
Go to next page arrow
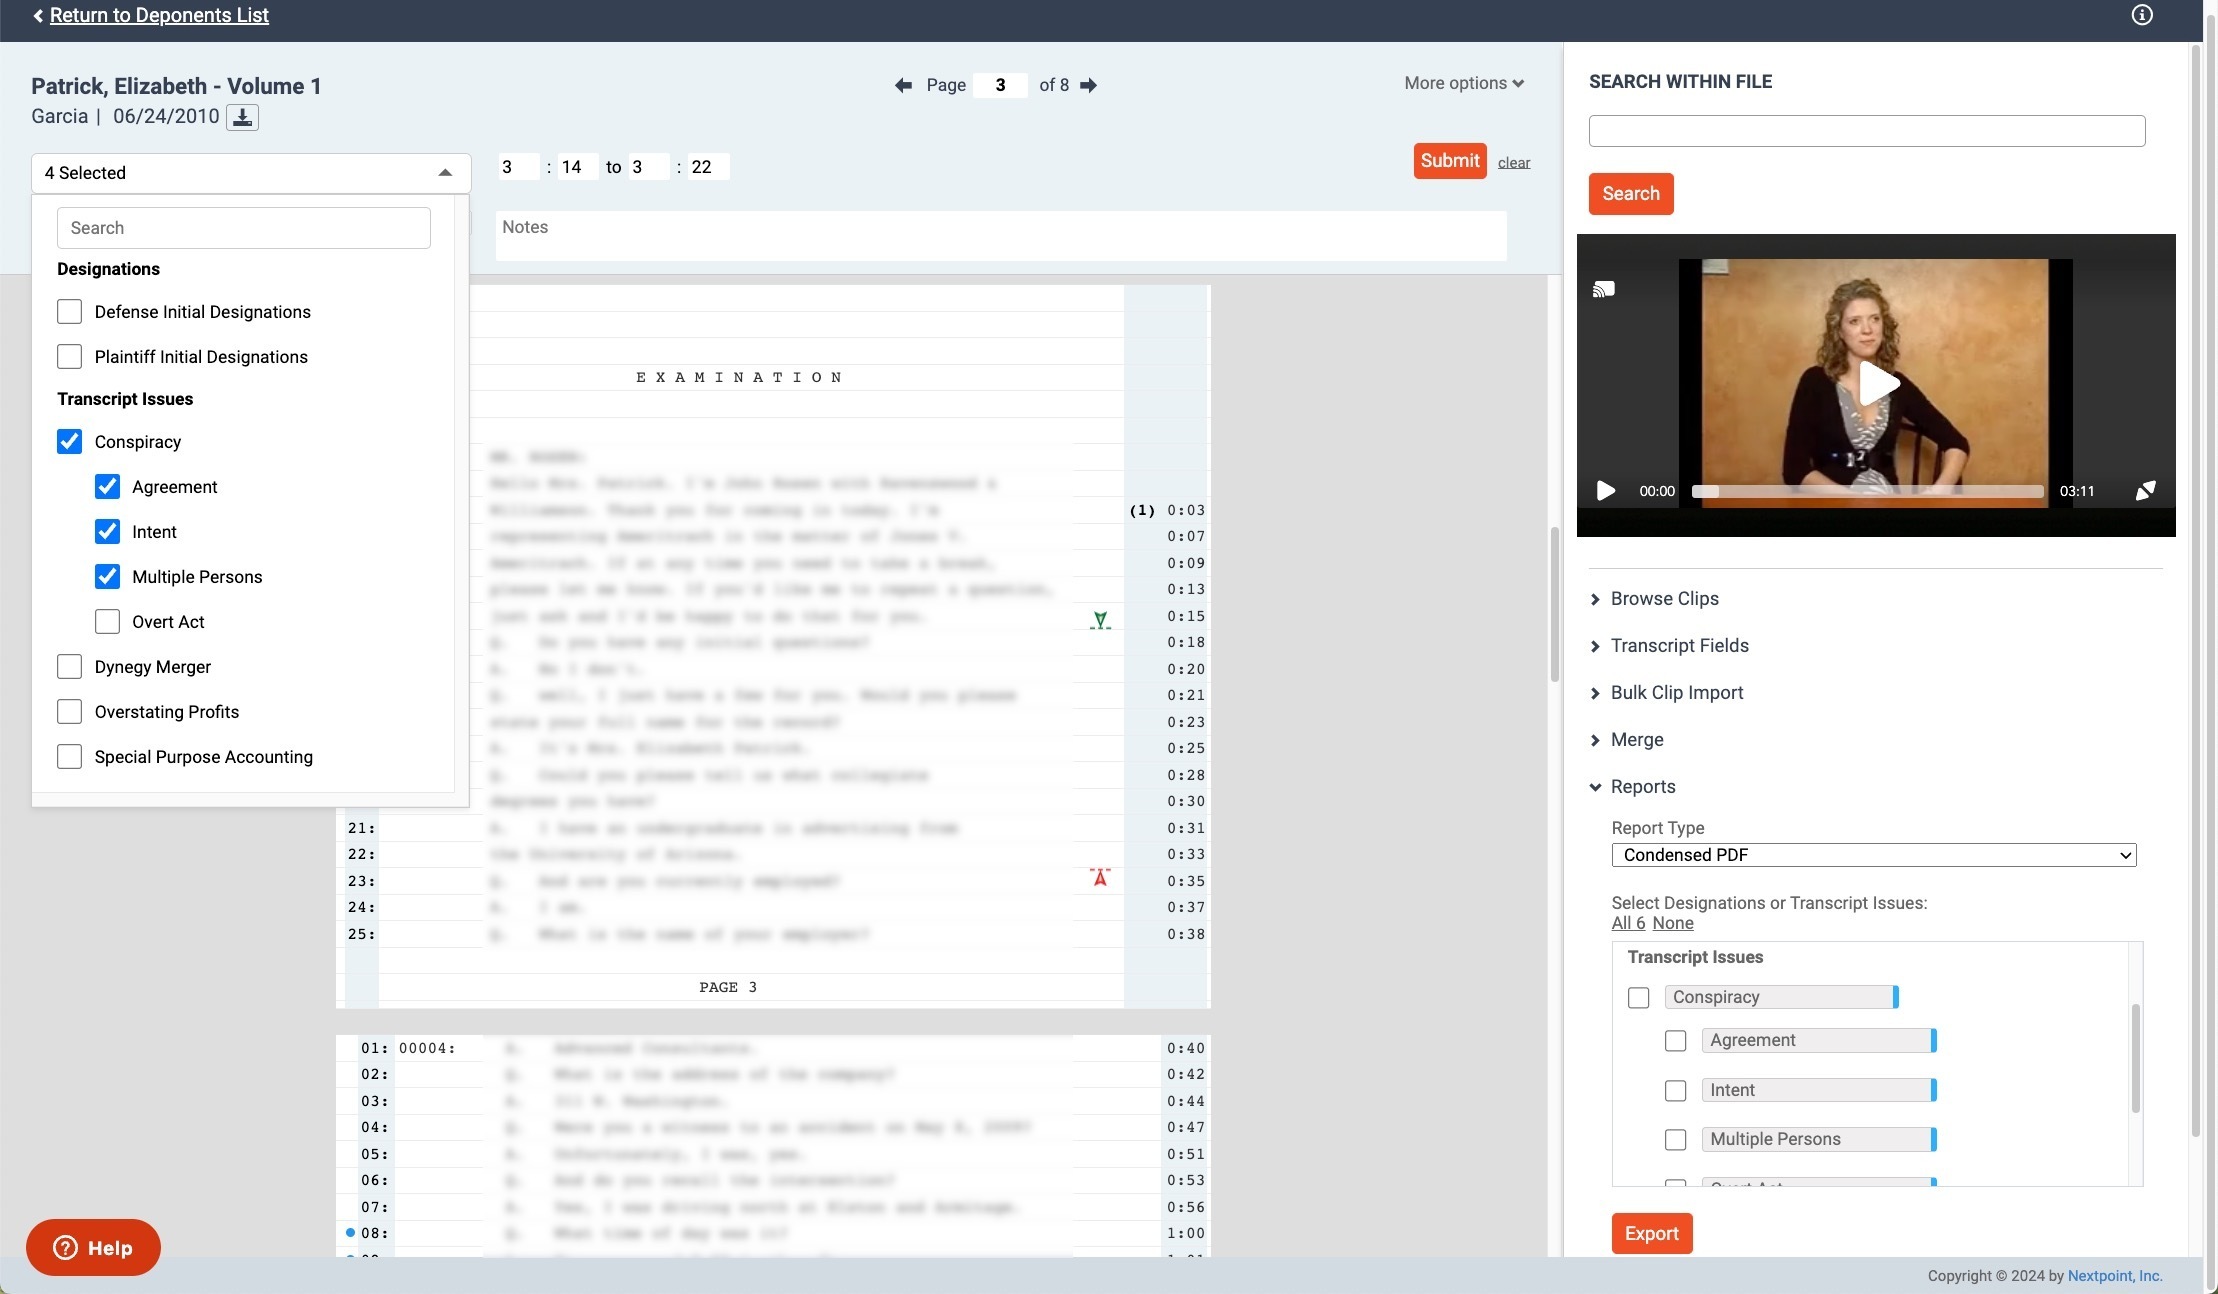pos(1089,85)
